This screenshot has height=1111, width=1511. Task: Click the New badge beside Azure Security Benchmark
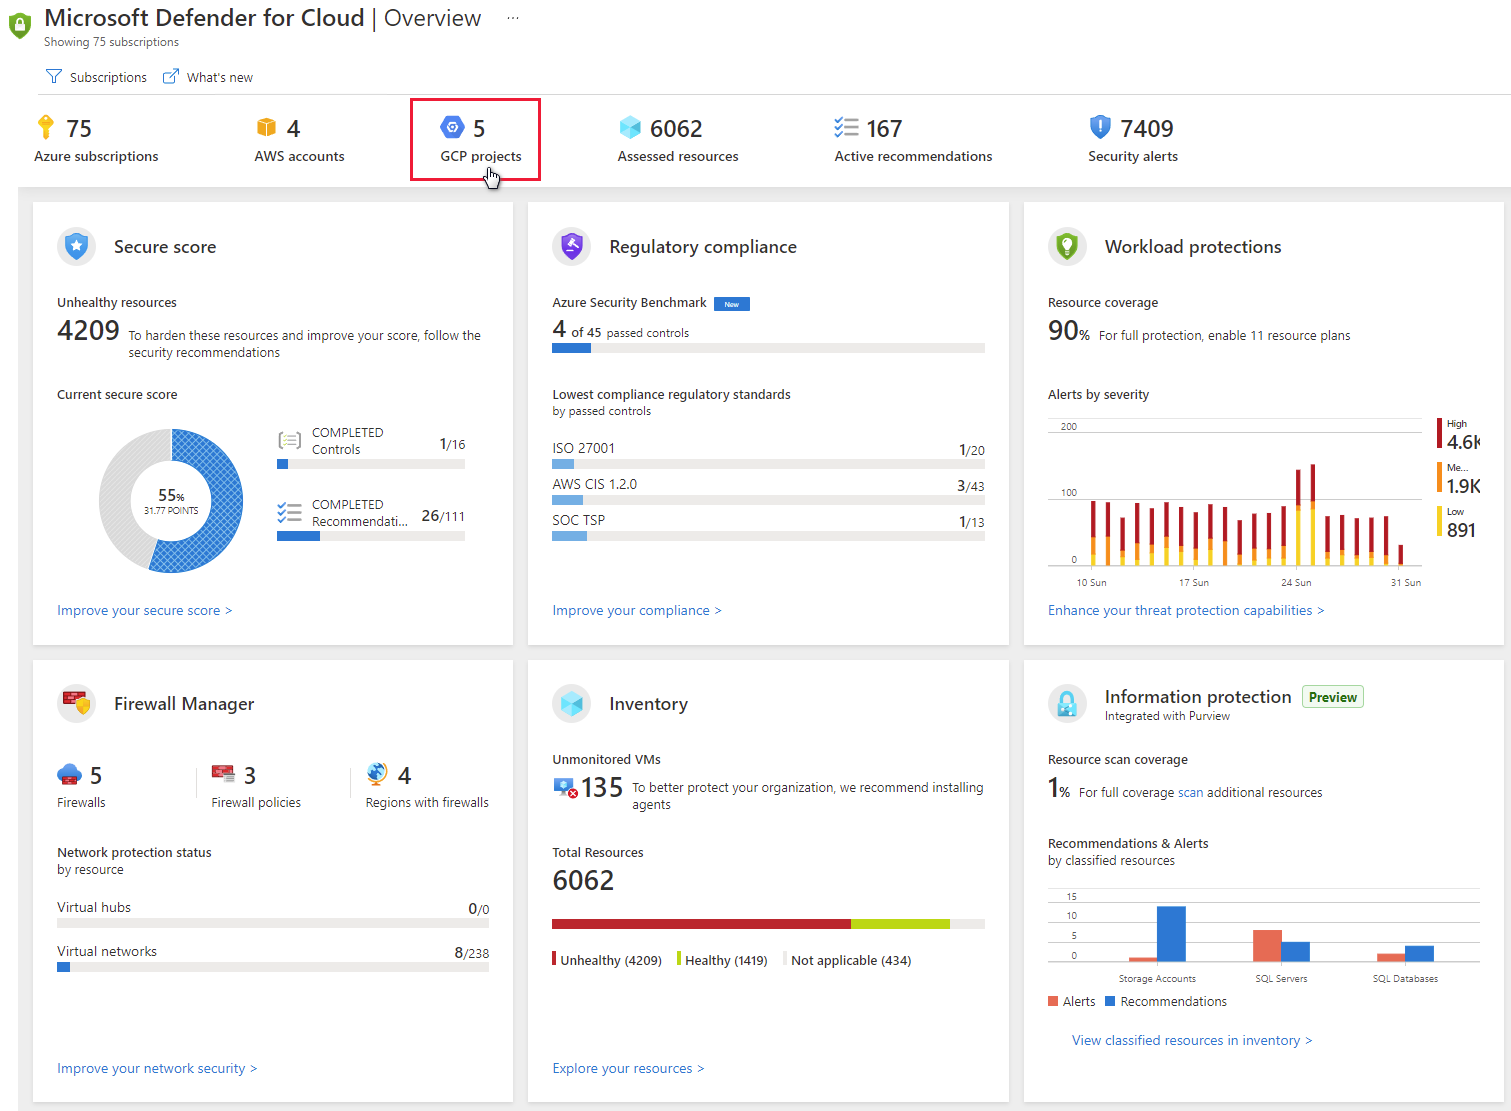click(x=732, y=304)
